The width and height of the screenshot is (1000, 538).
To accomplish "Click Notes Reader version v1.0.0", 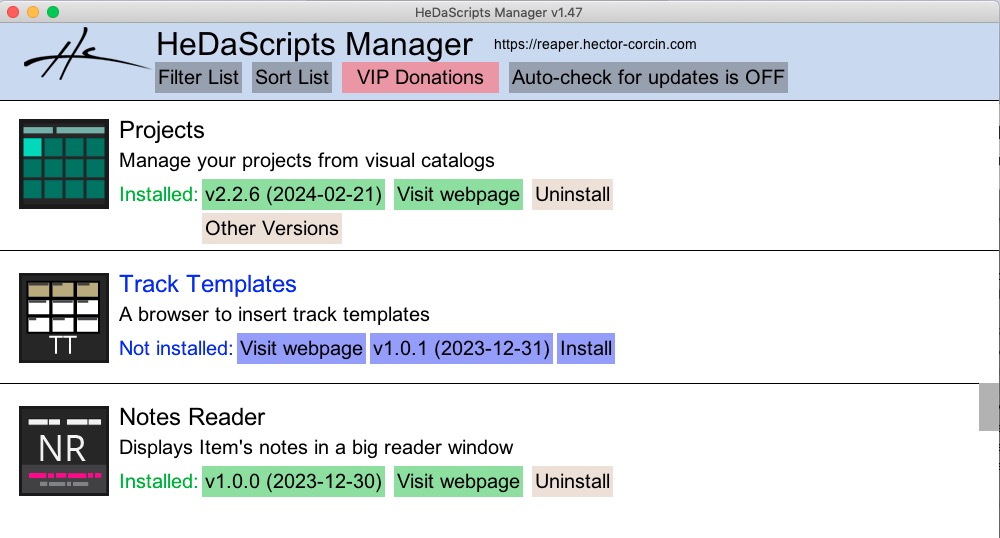I will 293,481.
